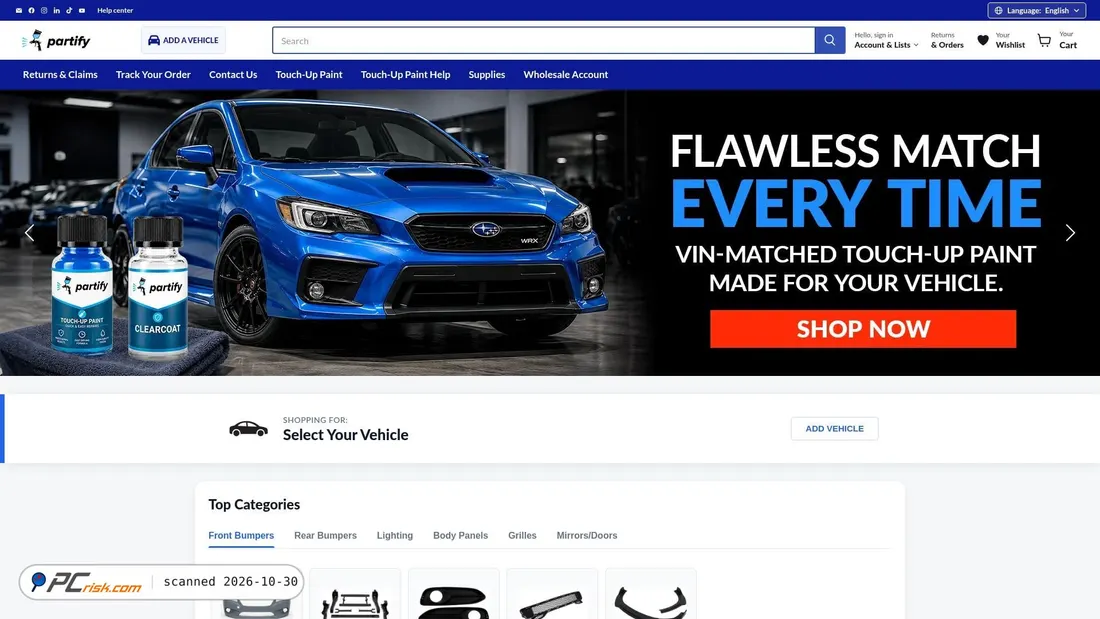Click Your Wishlist text link
This screenshot has width=1100, height=619.
pyautogui.click(x=1010, y=41)
